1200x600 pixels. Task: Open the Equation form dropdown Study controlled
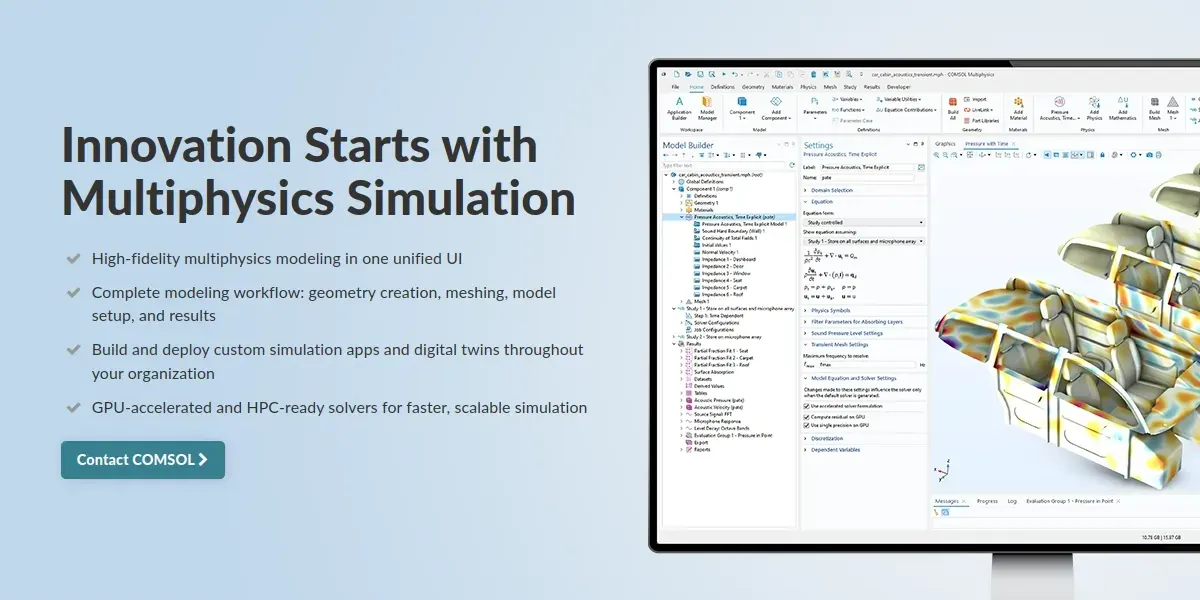point(864,222)
